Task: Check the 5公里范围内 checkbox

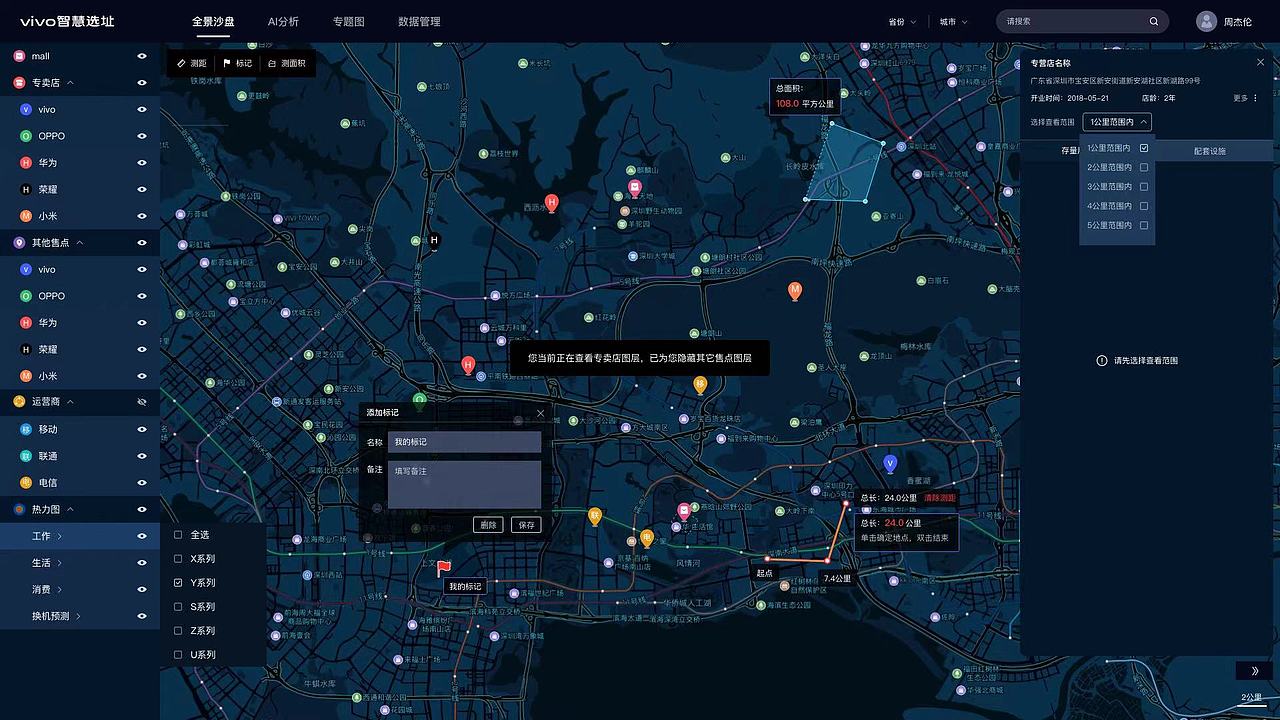Action: click(x=1144, y=225)
